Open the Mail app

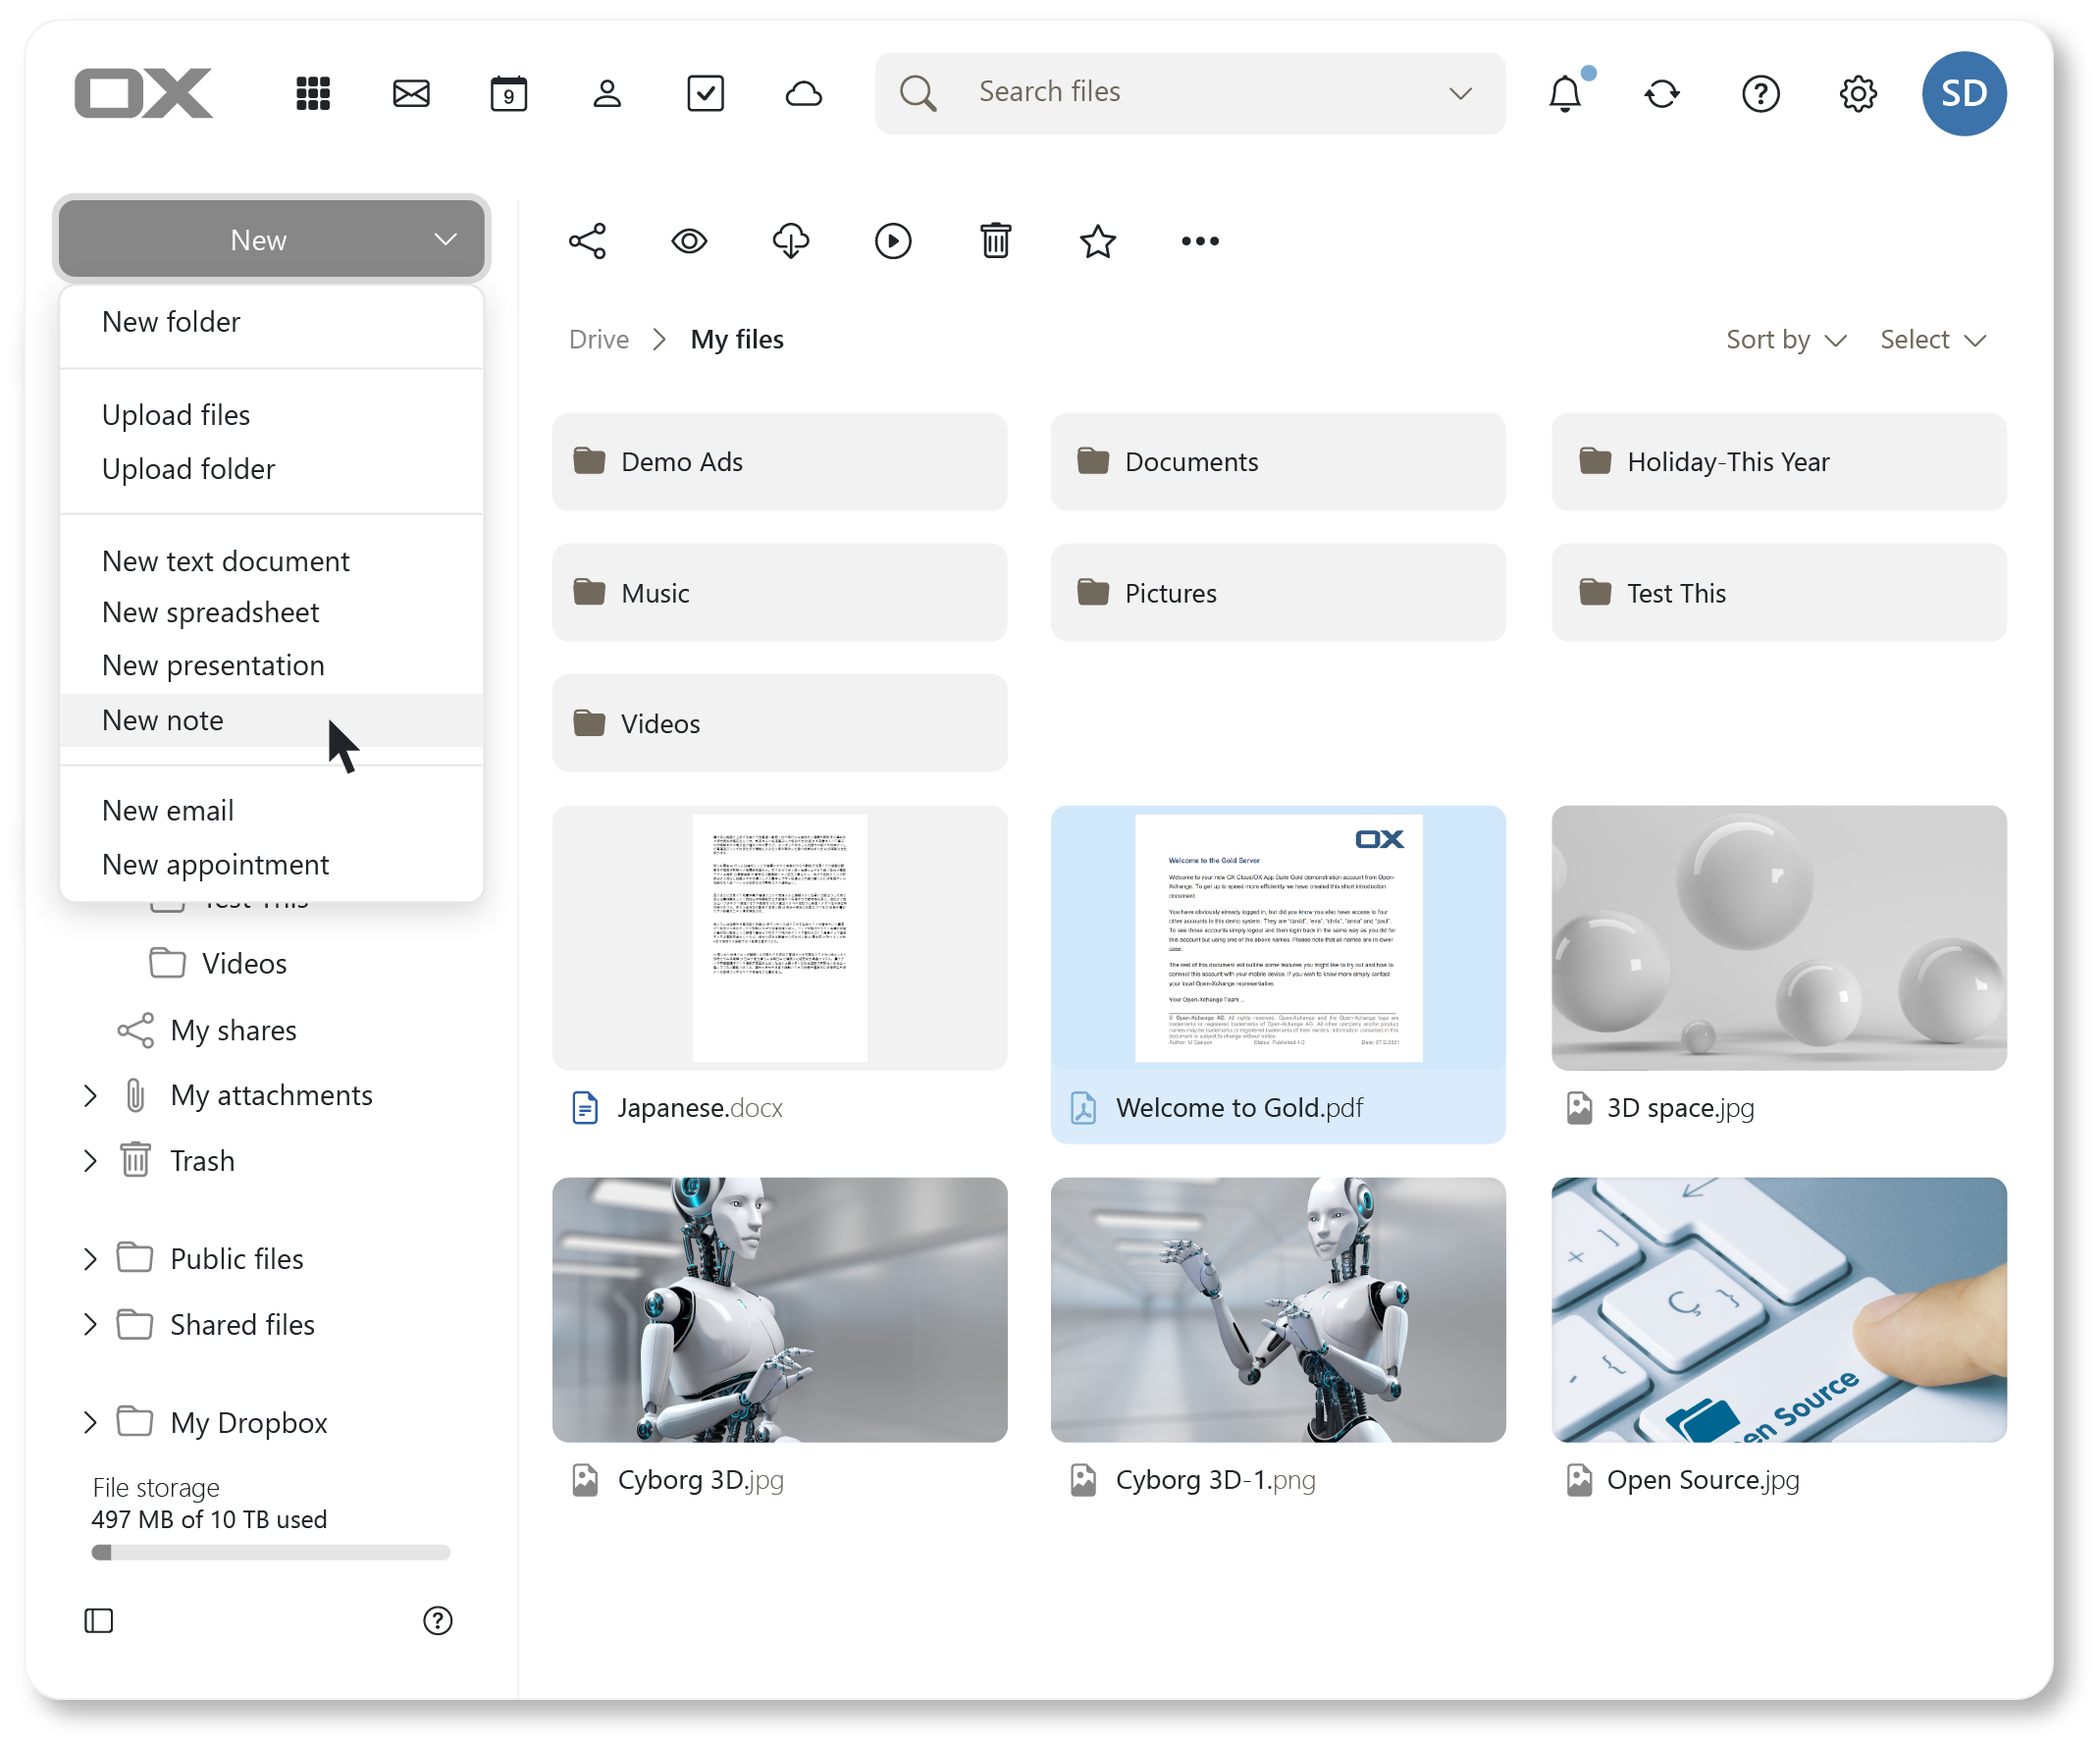(x=411, y=93)
